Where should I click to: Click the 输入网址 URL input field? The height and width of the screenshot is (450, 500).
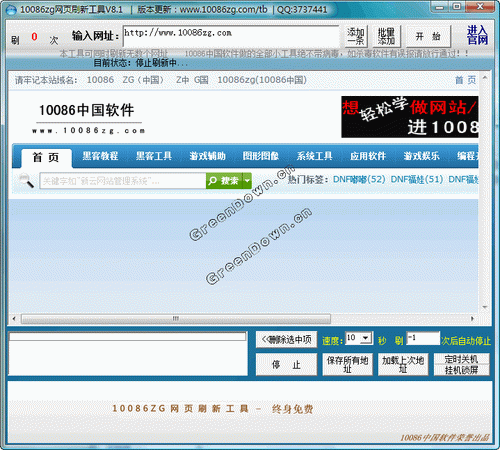tap(231, 36)
